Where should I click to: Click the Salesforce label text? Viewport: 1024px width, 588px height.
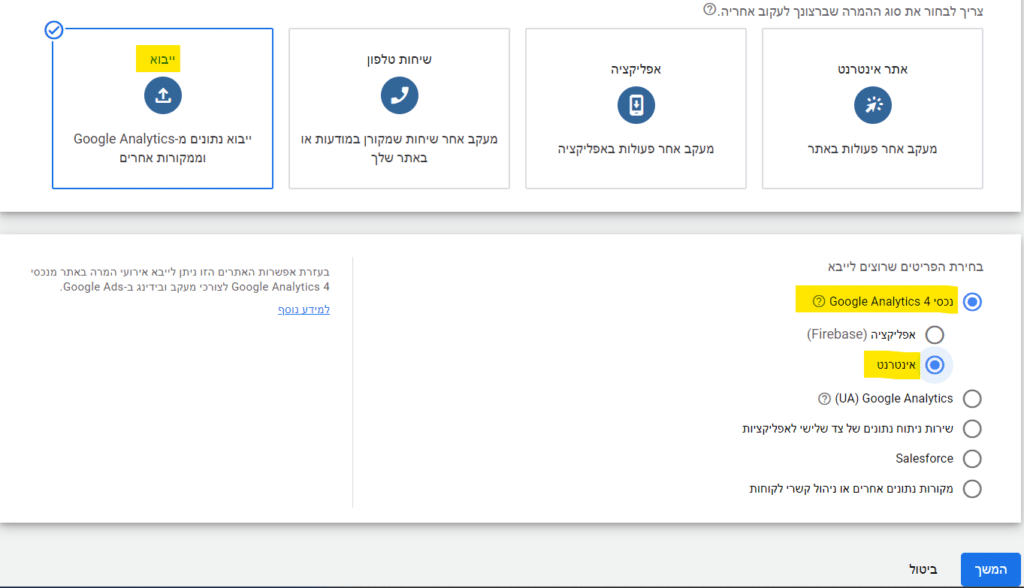[924, 459]
